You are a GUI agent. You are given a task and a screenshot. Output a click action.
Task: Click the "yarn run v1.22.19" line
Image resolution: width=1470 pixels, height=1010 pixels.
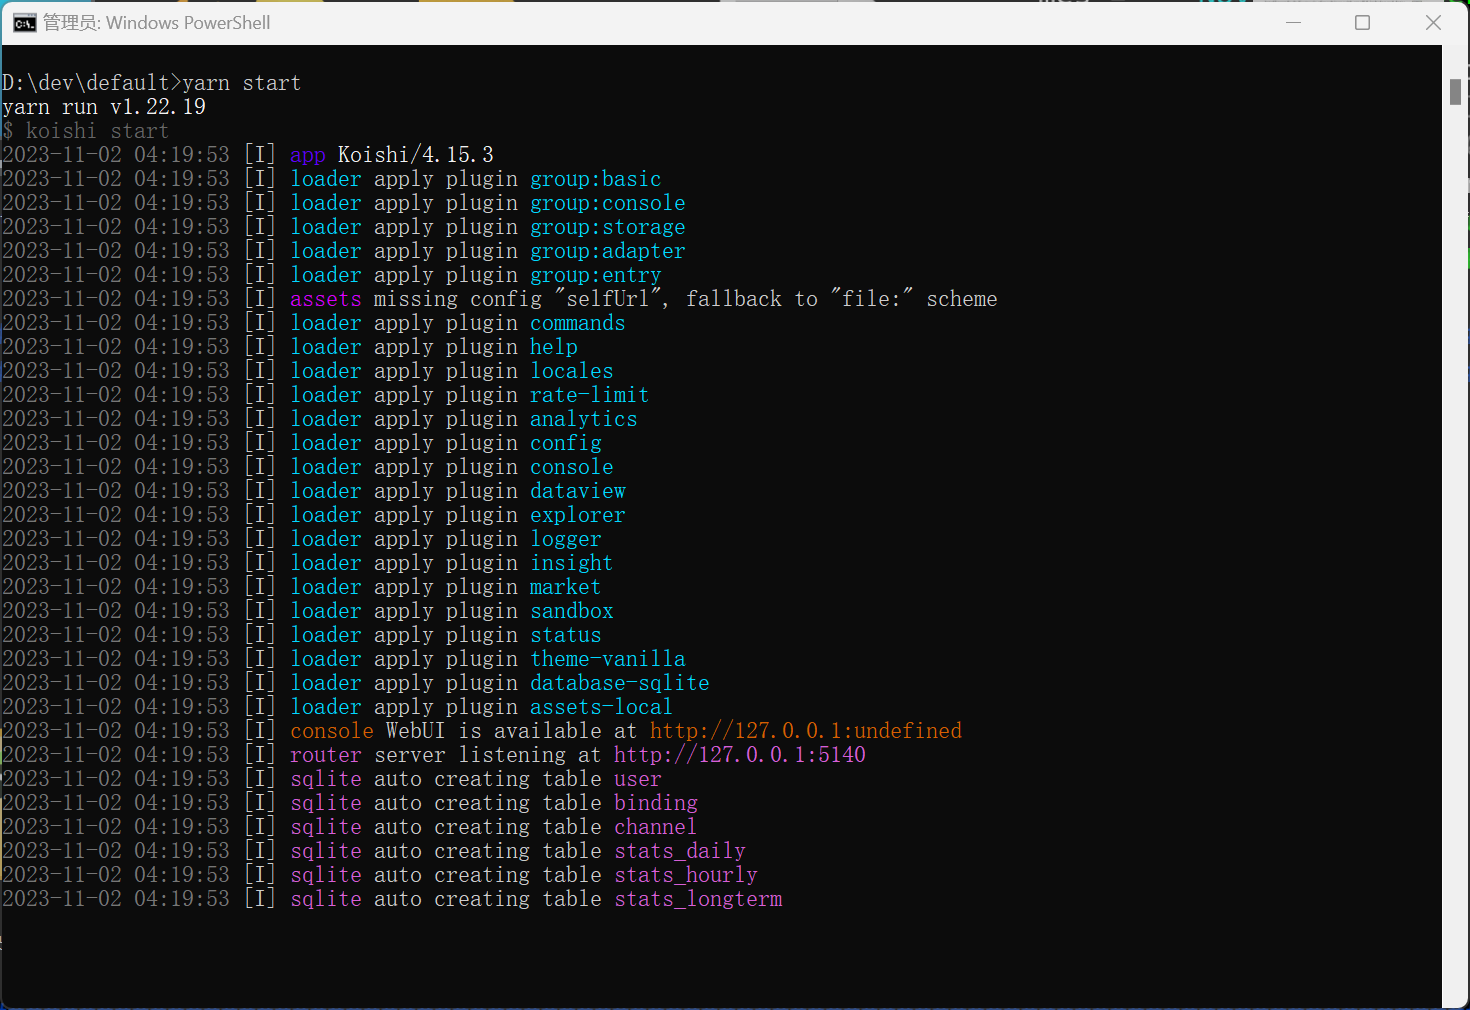104,107
